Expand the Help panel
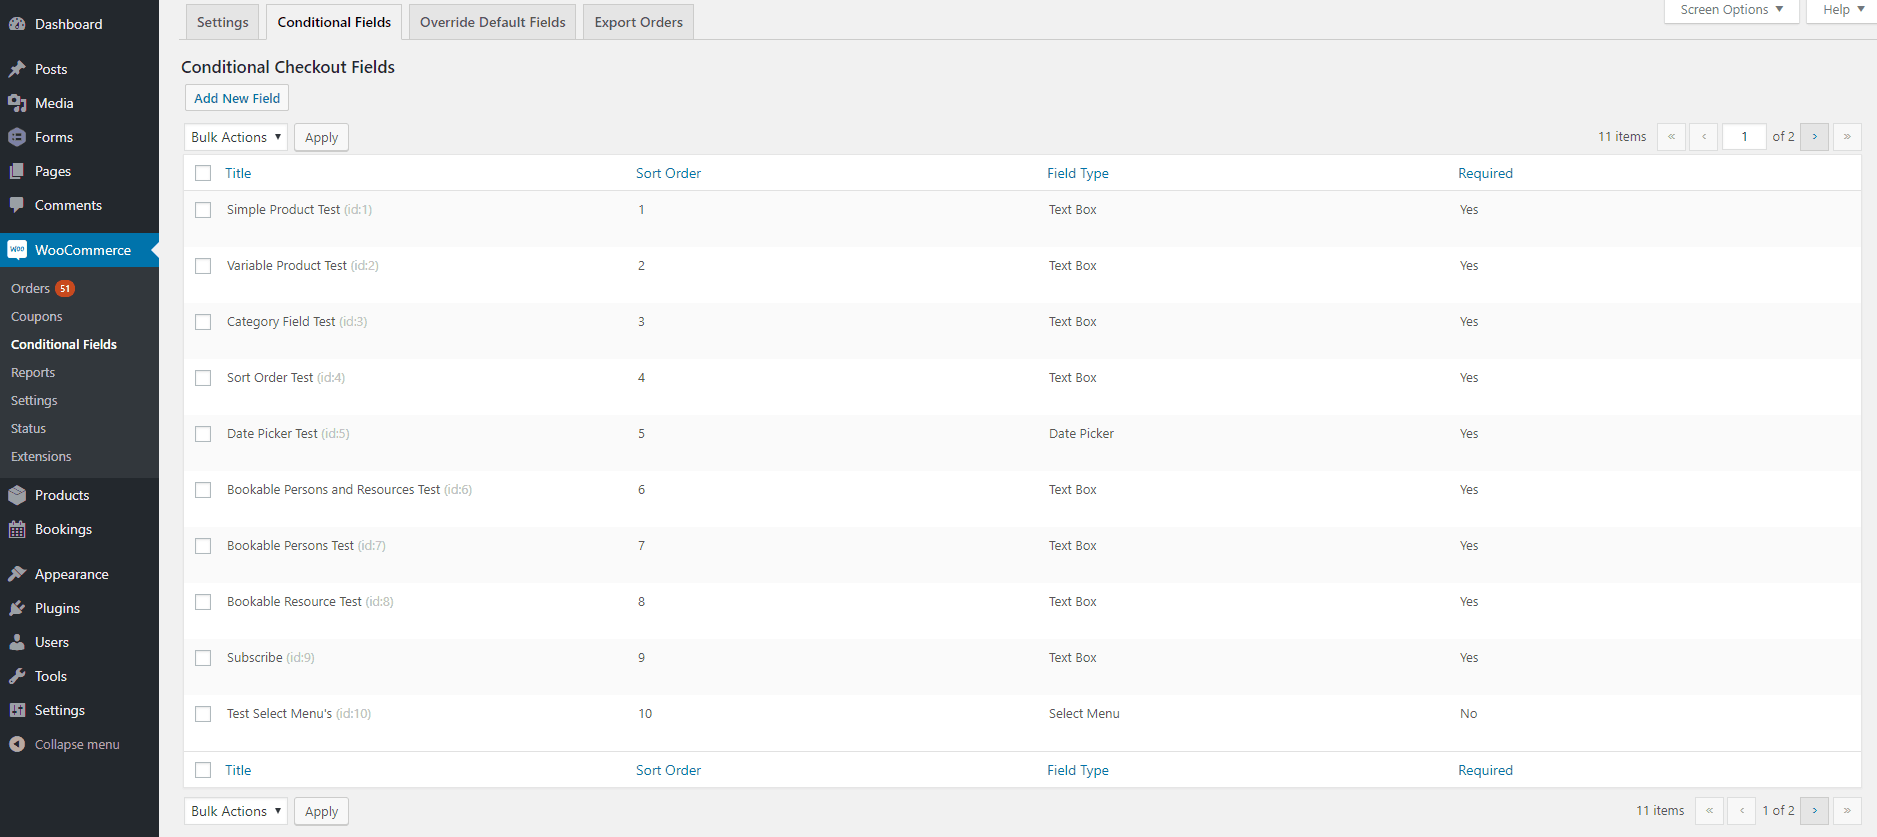This screenshot has width=1877, height=837. 1842,10
